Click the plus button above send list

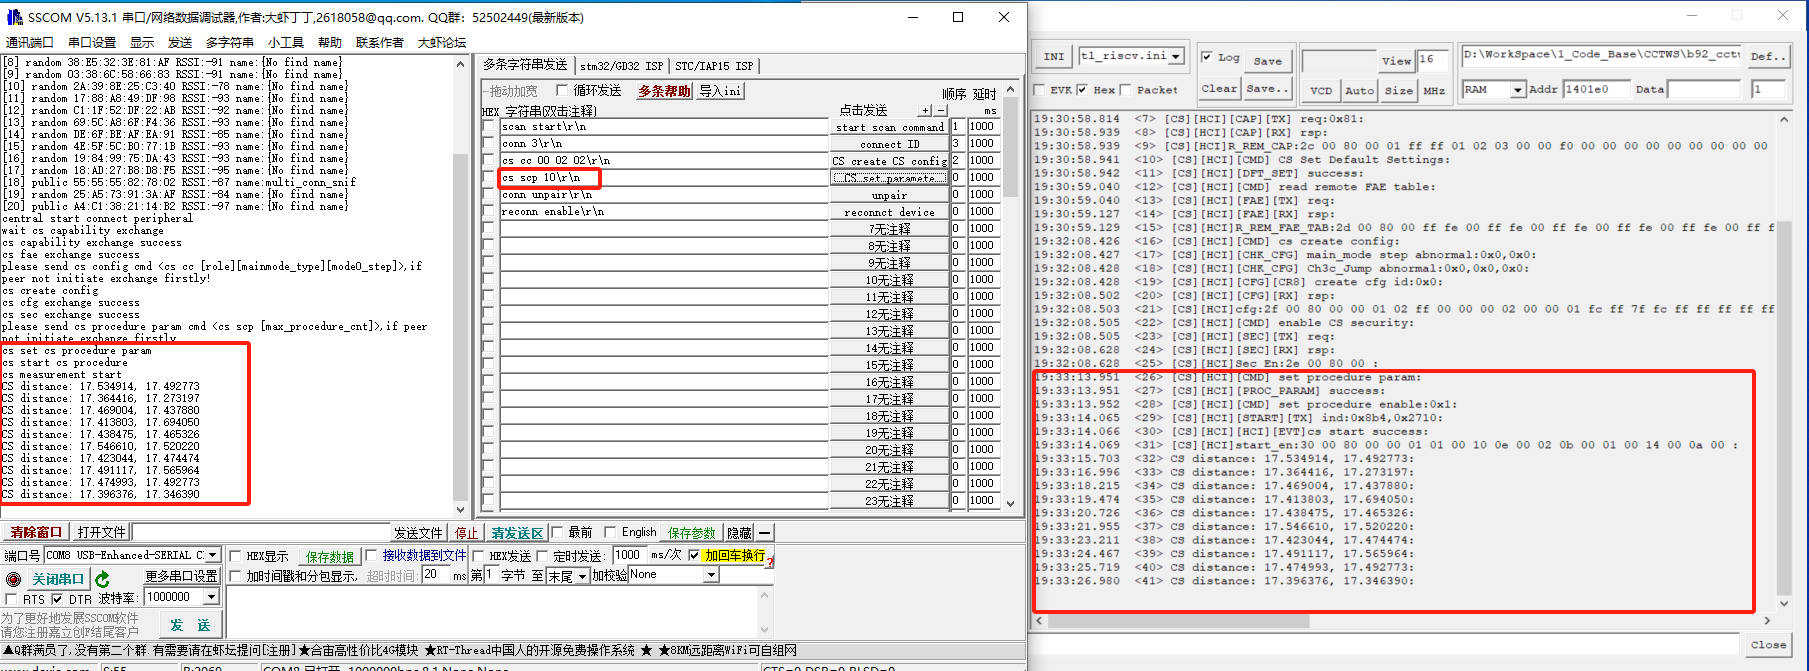926,110
